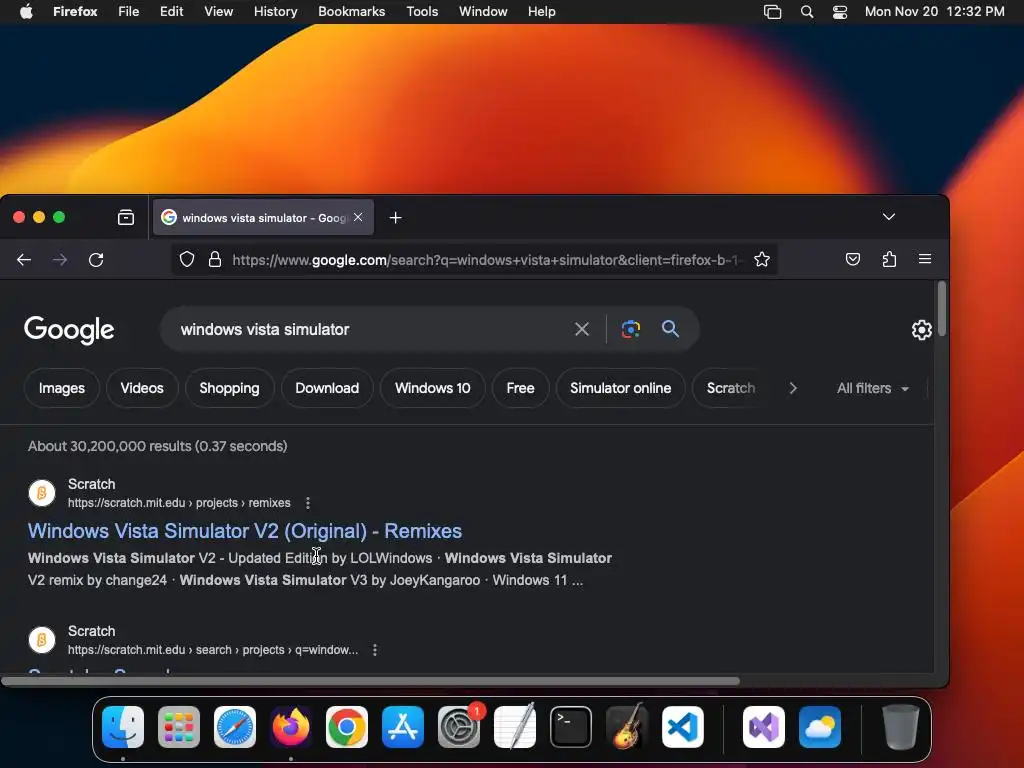
Task: Filter results by Videos
Action: [142, 388]
